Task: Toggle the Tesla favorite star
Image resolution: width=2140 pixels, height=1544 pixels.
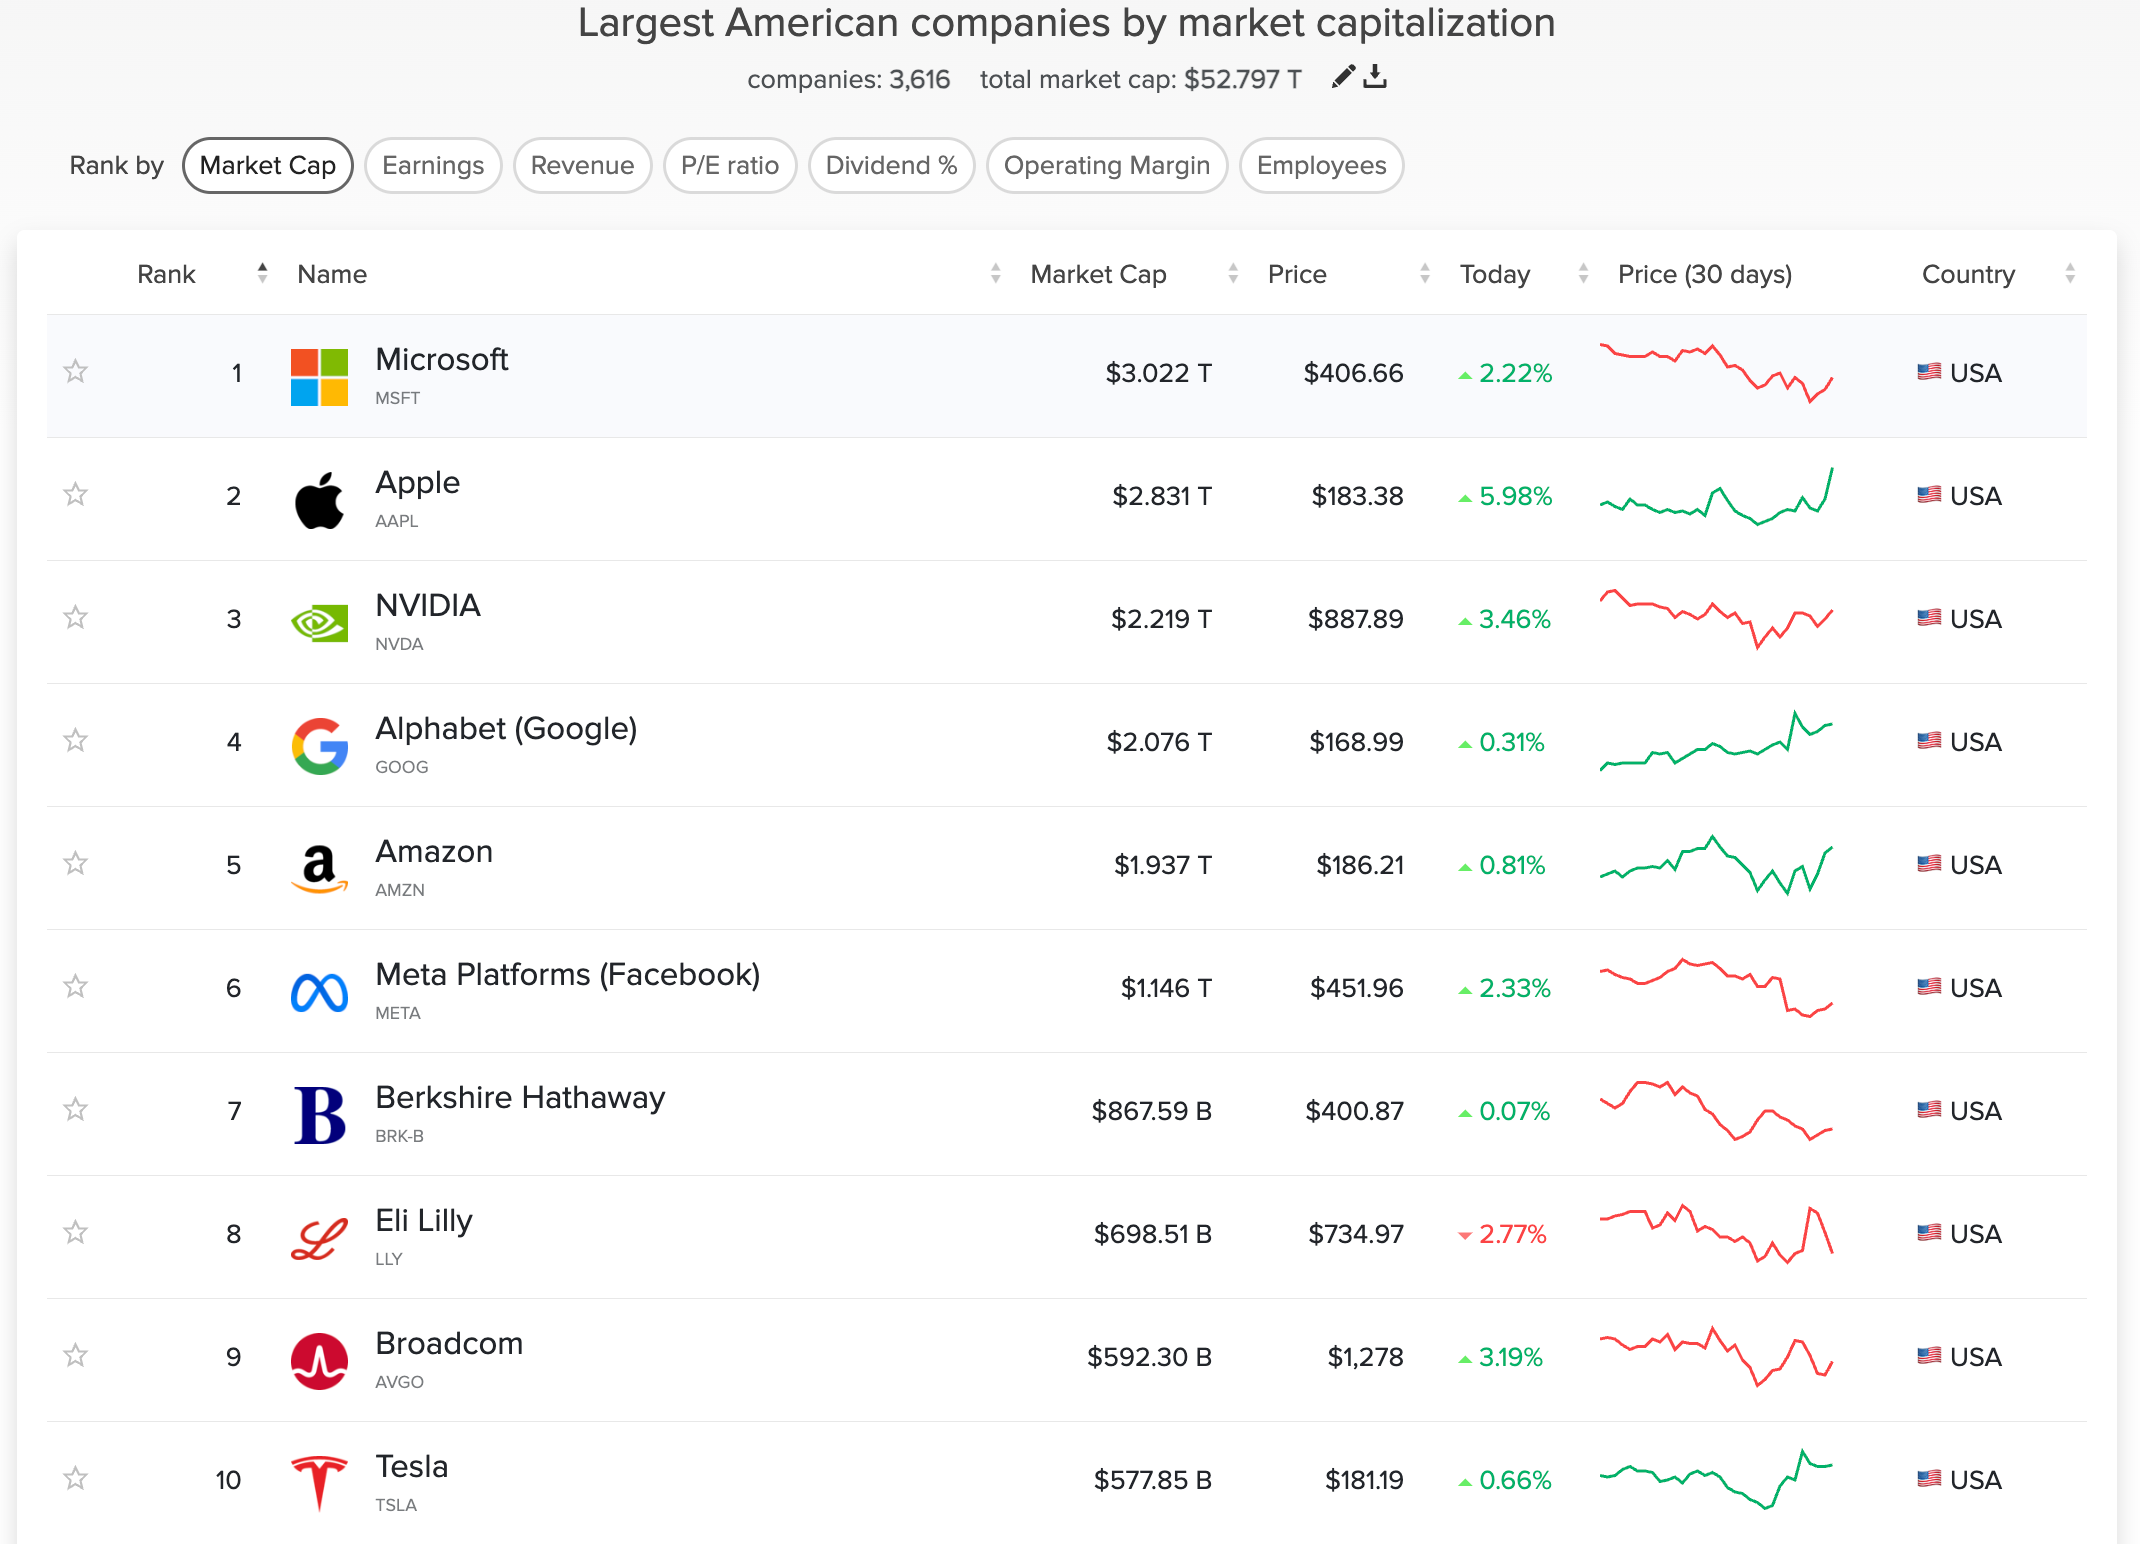Action: coord(76,1479)
